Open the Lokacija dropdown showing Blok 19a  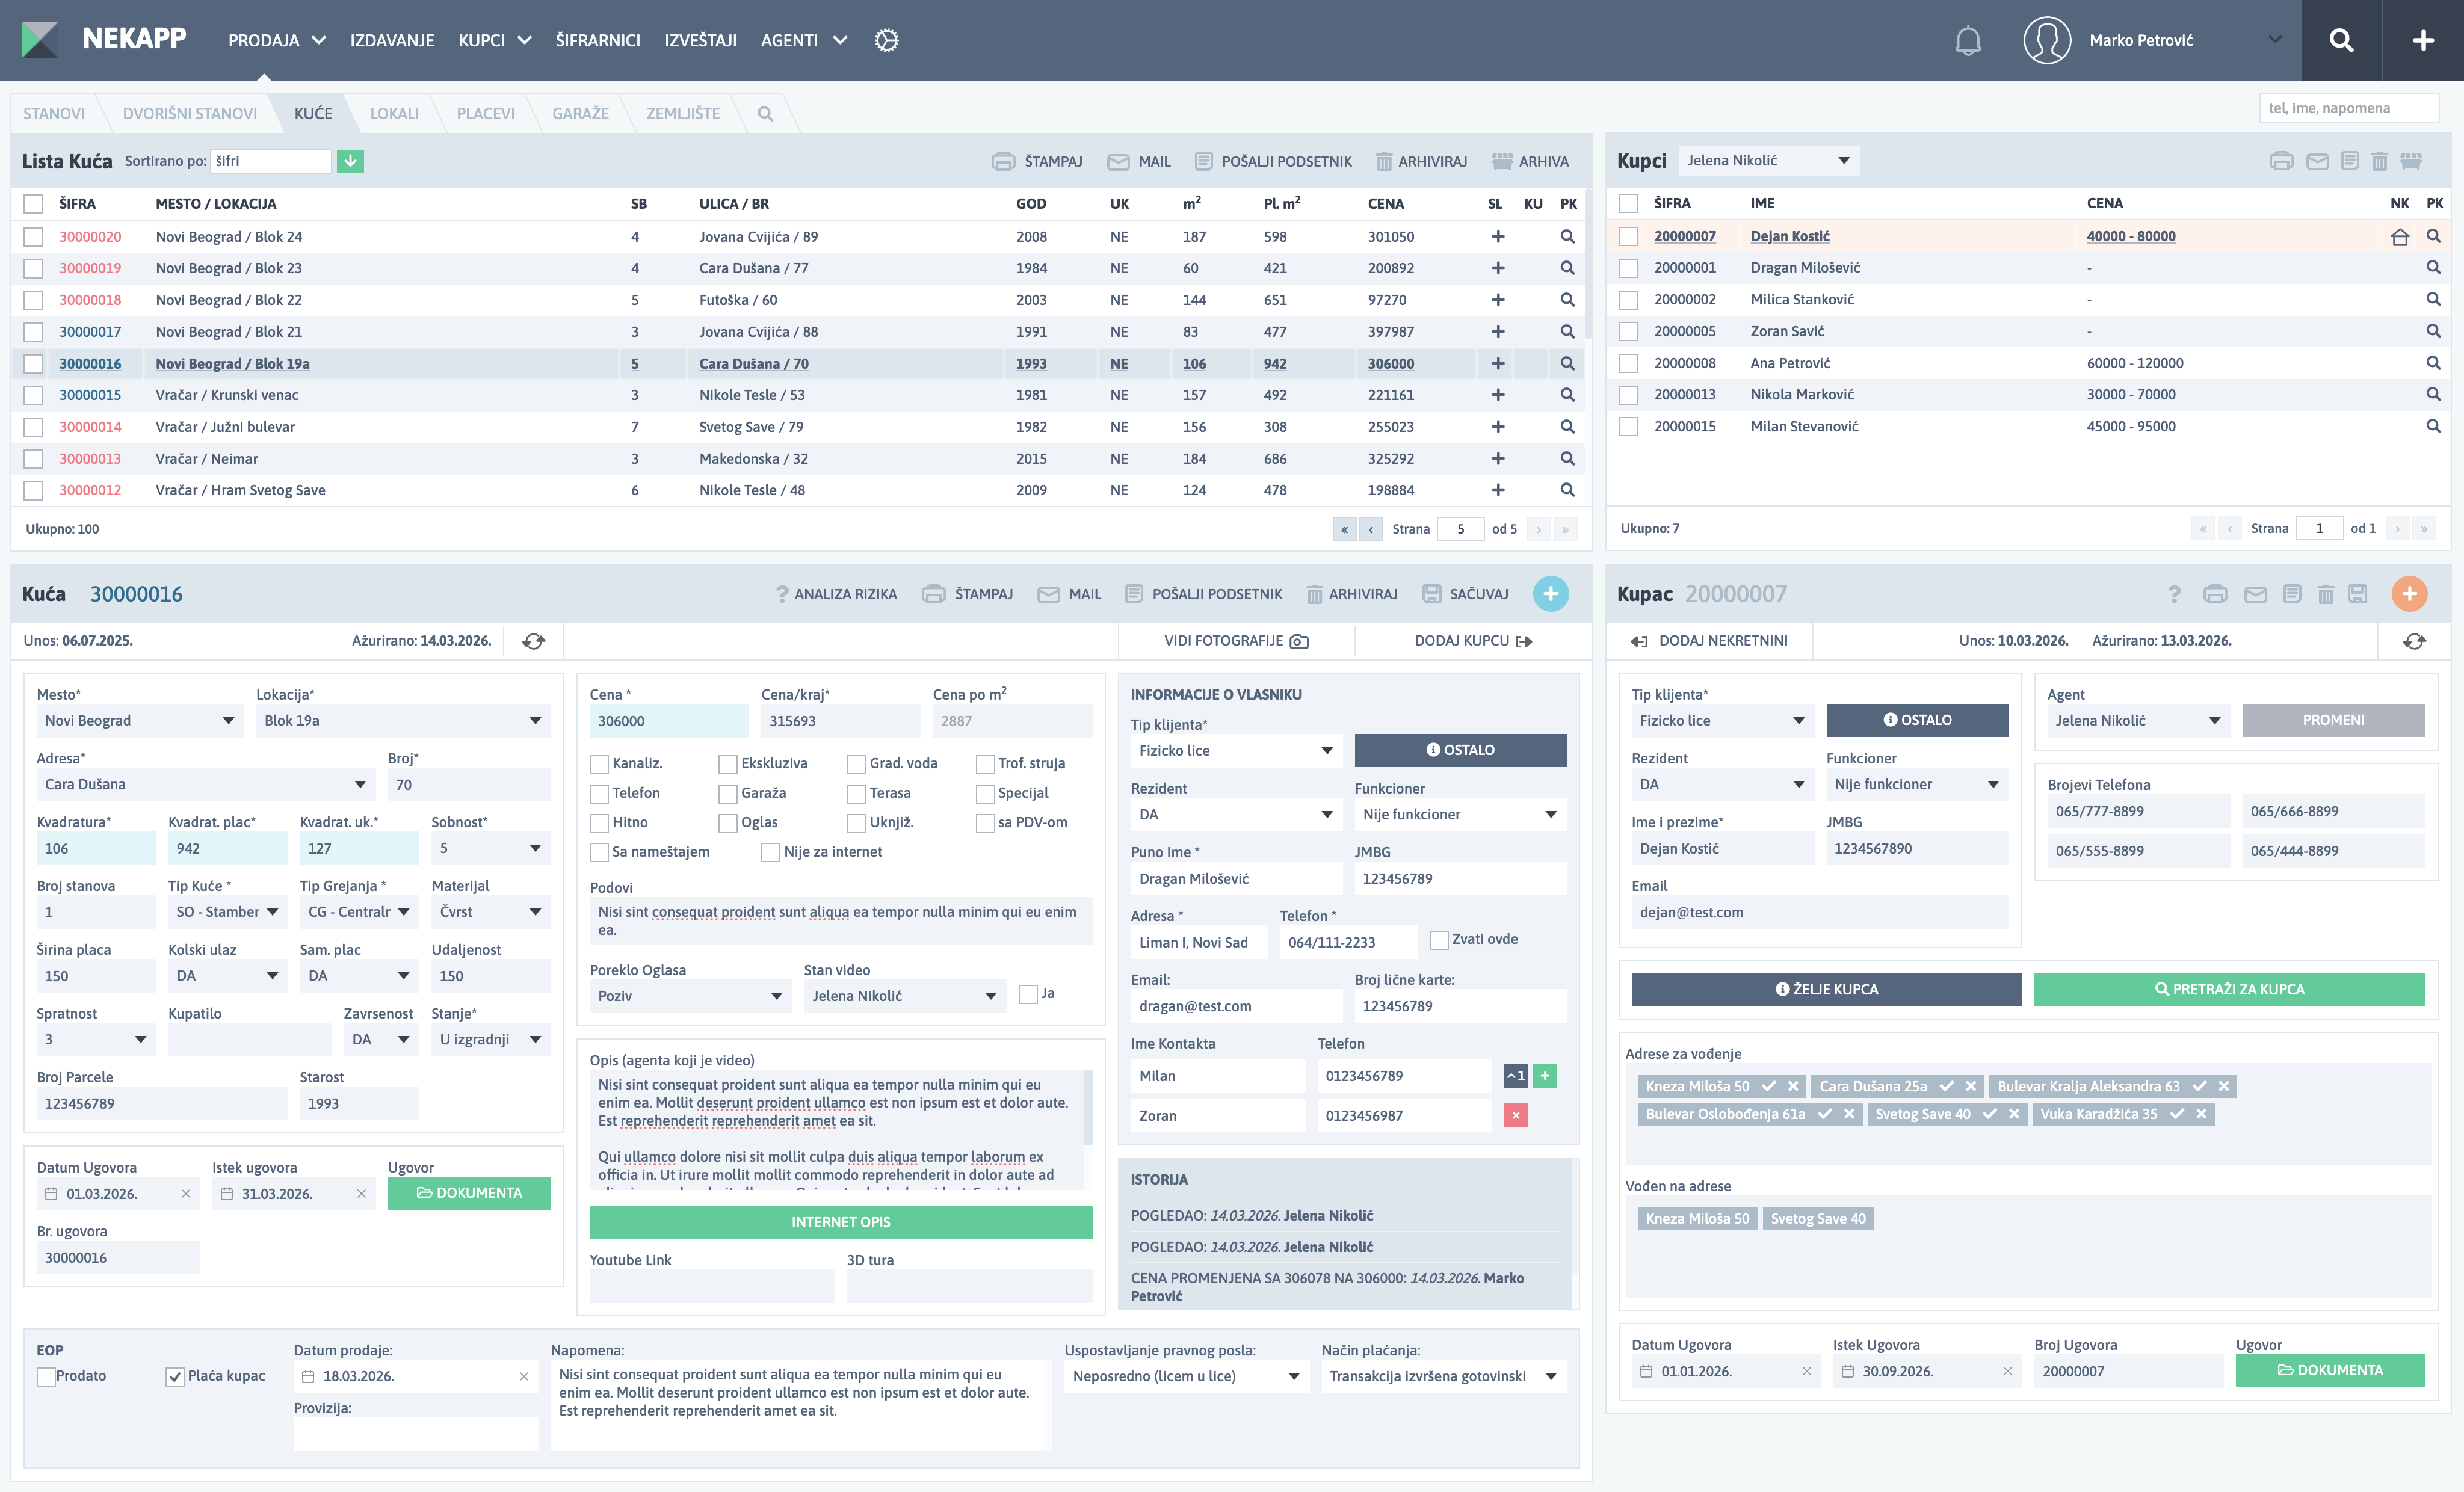[x=403, y=721]
